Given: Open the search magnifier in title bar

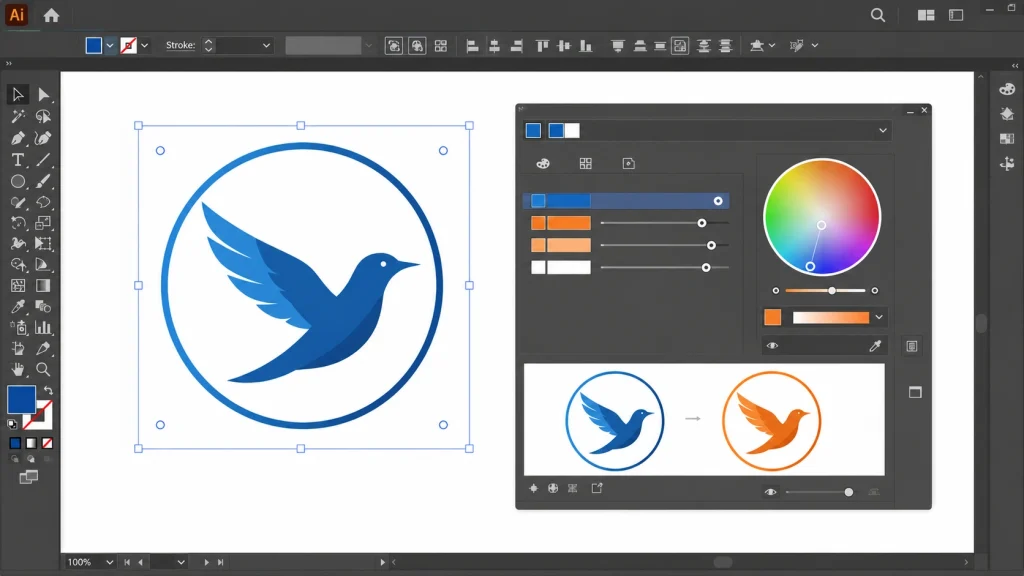Looking at the screenshot, I should point(878,15).
